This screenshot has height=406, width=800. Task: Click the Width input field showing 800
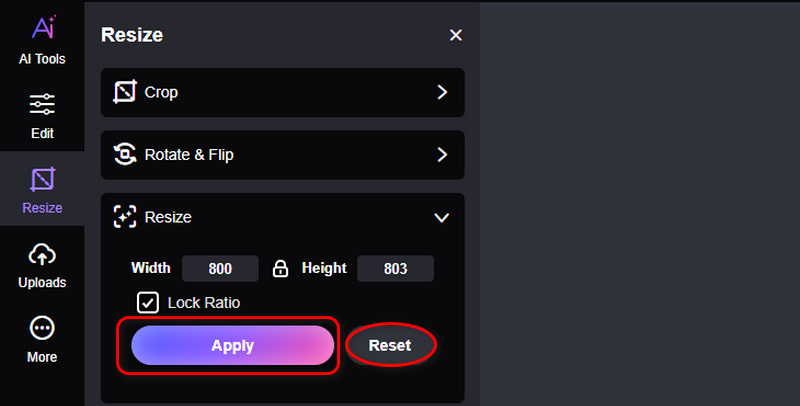(220, 268)
